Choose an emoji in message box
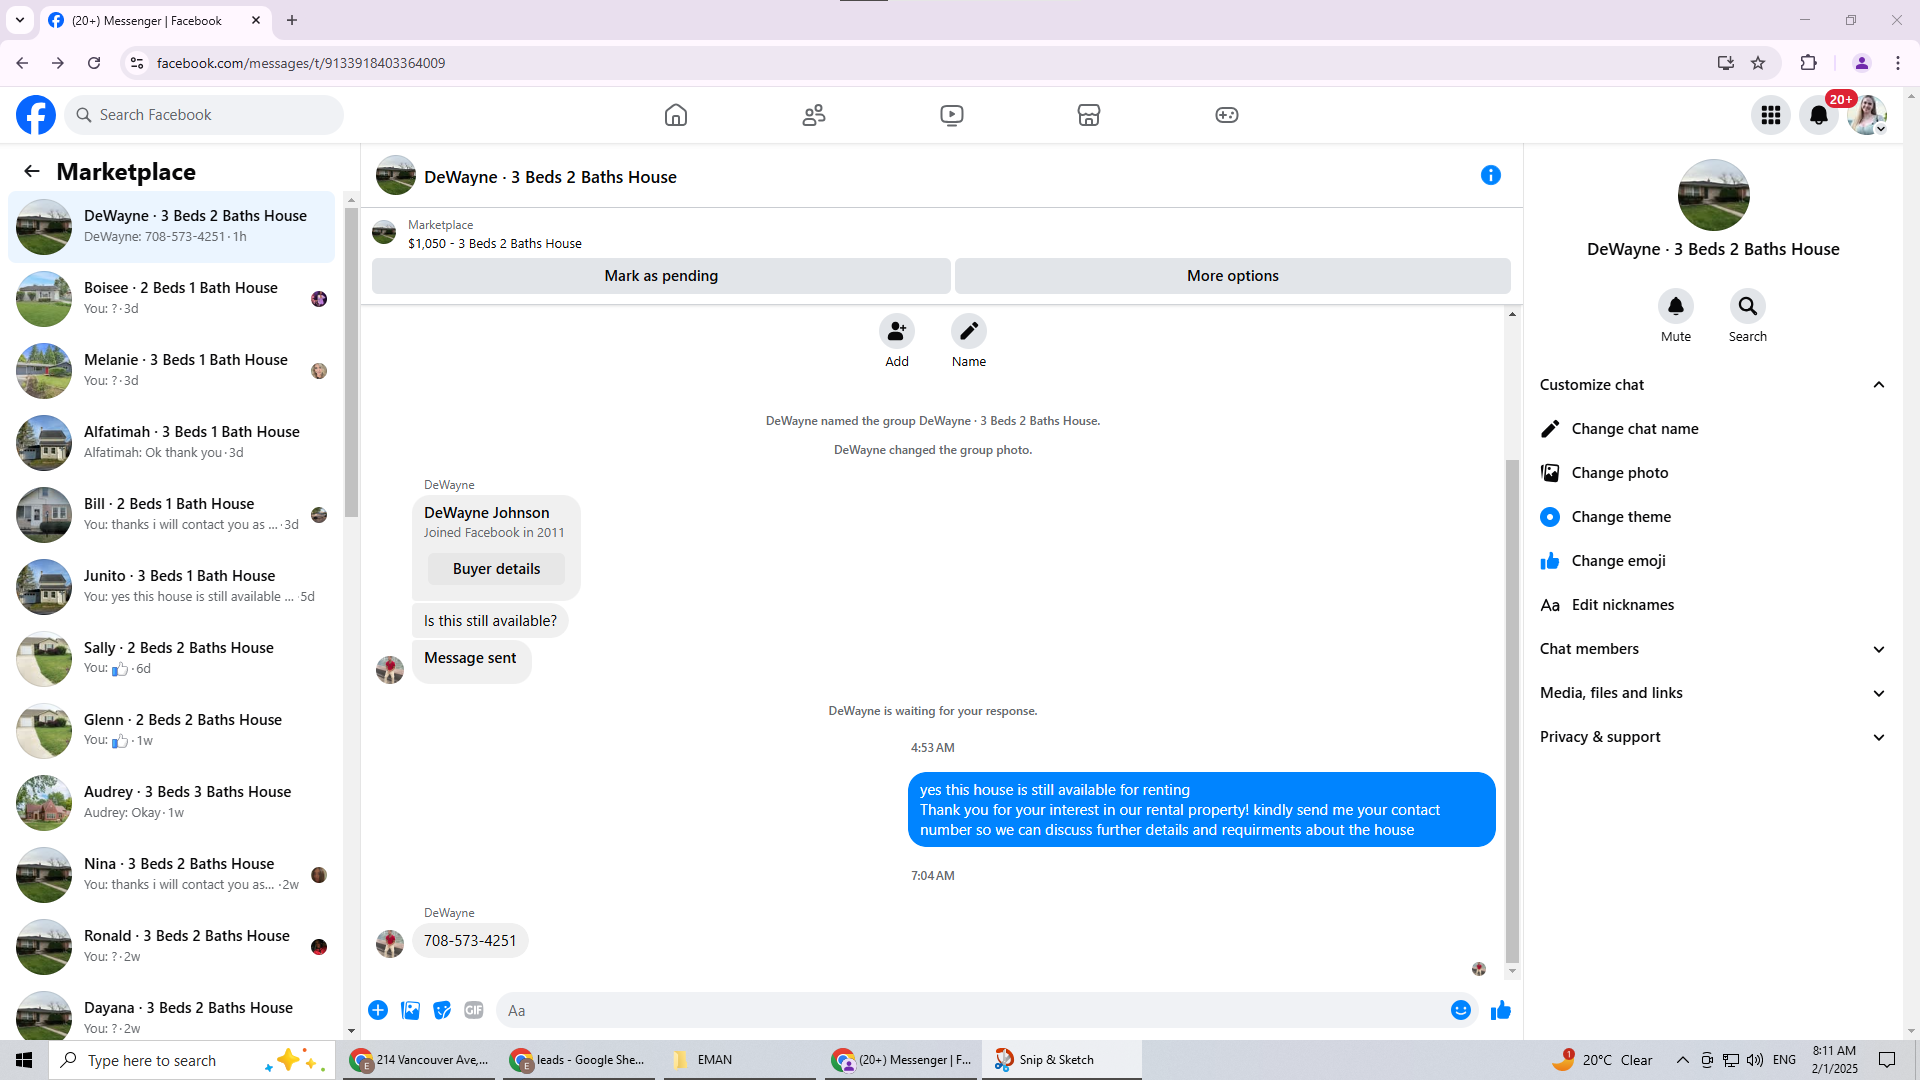1920x1080 pixels. [1460, 1011]
